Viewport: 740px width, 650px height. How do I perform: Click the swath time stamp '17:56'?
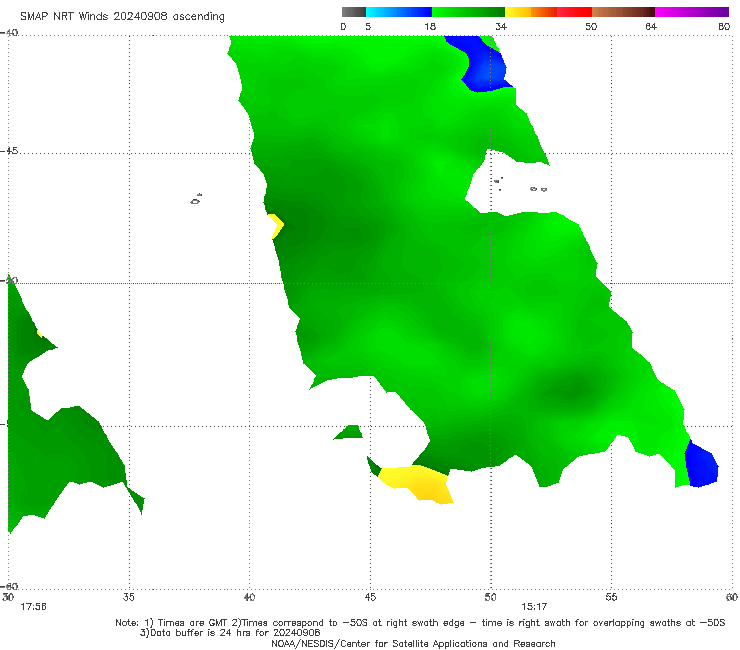coord(33,607)
